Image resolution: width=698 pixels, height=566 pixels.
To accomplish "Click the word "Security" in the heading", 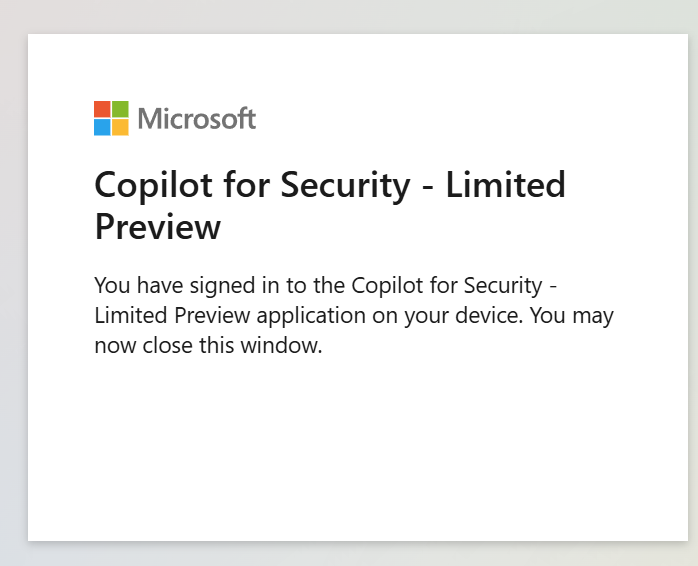I will pyautogui.click(x=345, y=186).
